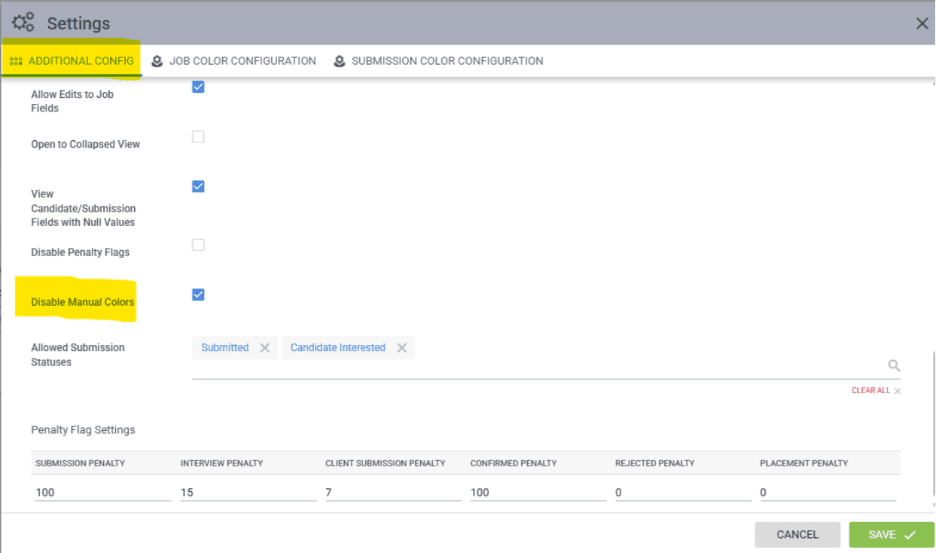The height and width of the screenshot is (553, 936).
Task: Switch to Job Color Configuration tab
Action: tap(242, 61)
